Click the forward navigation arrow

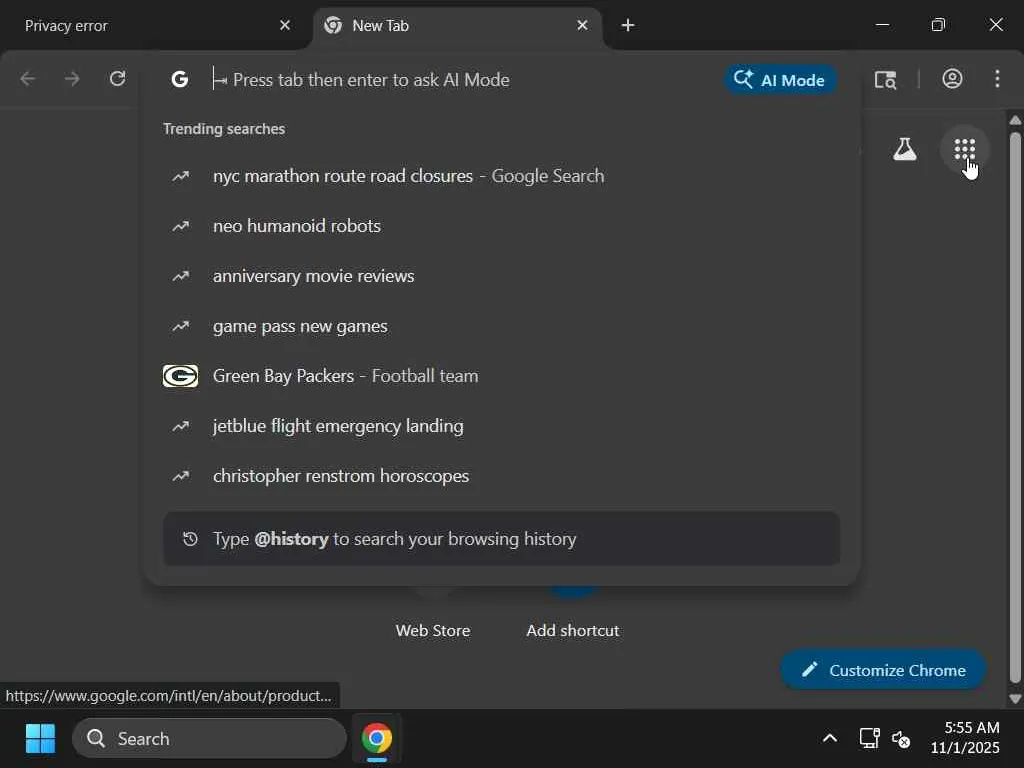(72, 79)
